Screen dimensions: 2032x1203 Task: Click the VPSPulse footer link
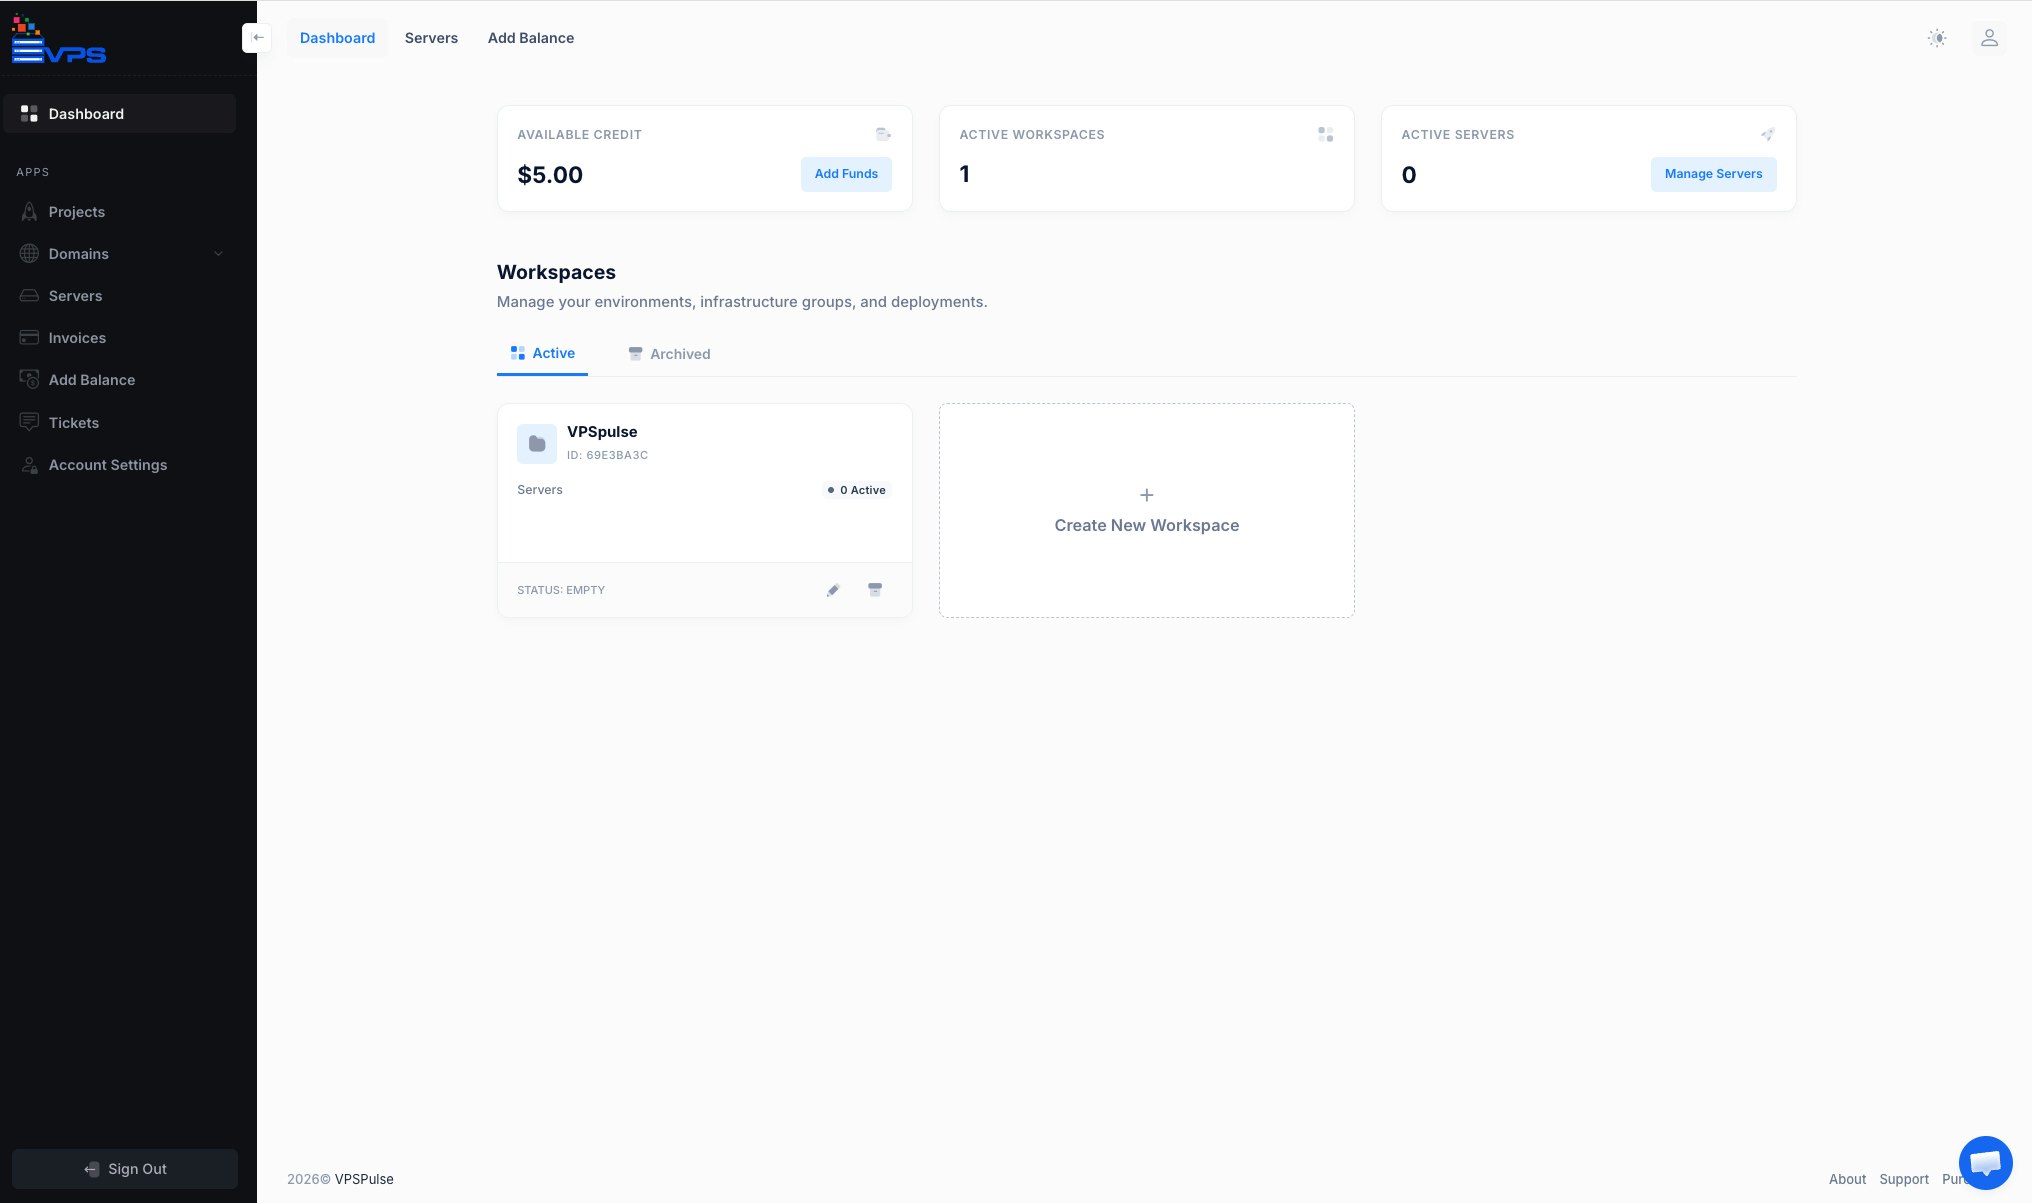click(364, 1179)
